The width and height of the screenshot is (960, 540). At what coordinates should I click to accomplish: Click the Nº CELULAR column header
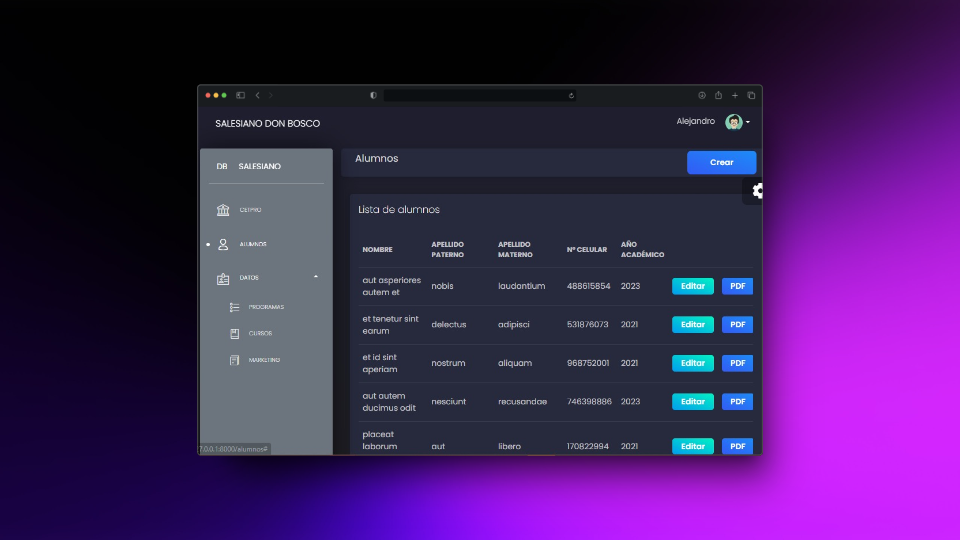point(587,250)
